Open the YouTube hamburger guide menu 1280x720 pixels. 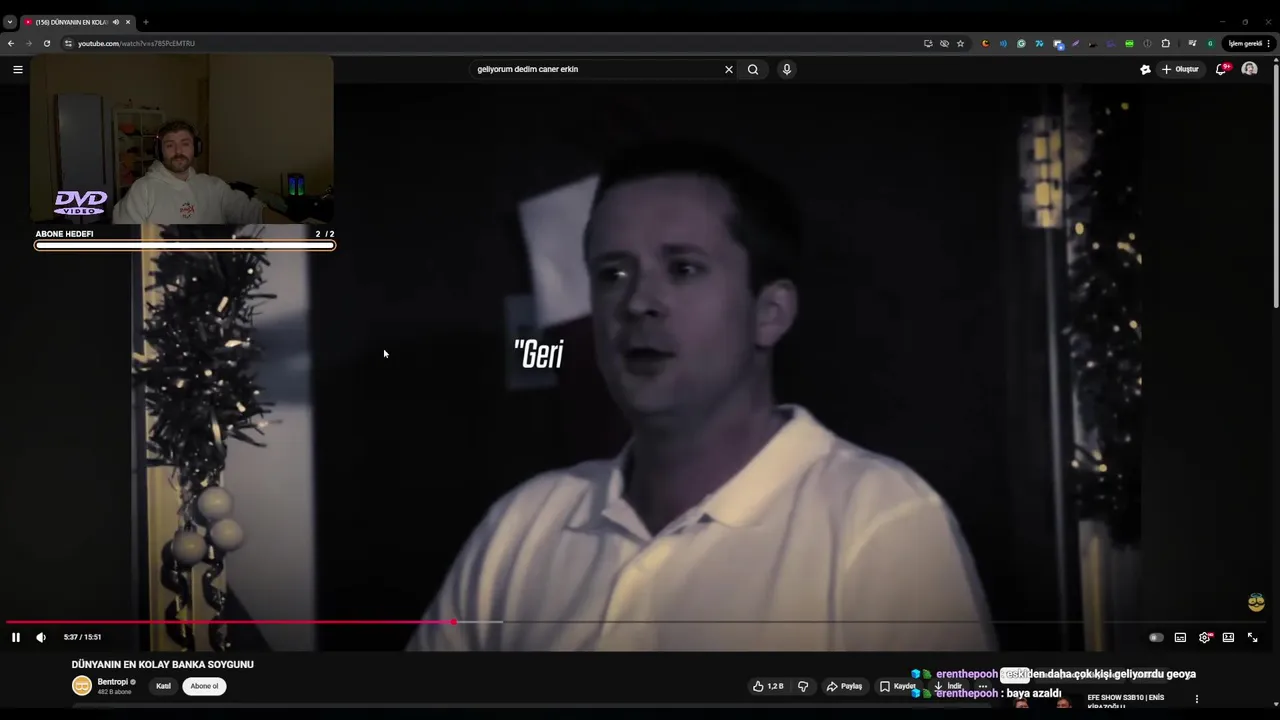coord(17,69)
